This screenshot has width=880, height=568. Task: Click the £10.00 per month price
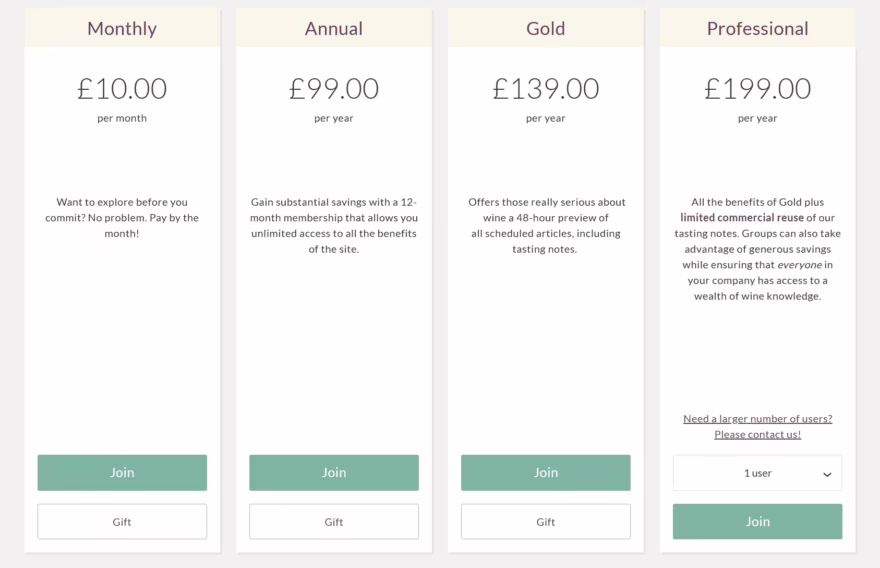click(122, 89)
